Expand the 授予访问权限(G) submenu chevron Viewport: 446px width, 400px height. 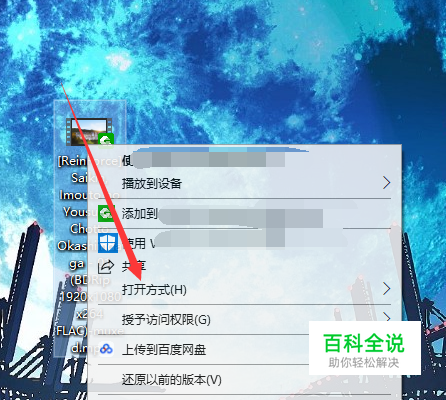click(x=386, y=317)
